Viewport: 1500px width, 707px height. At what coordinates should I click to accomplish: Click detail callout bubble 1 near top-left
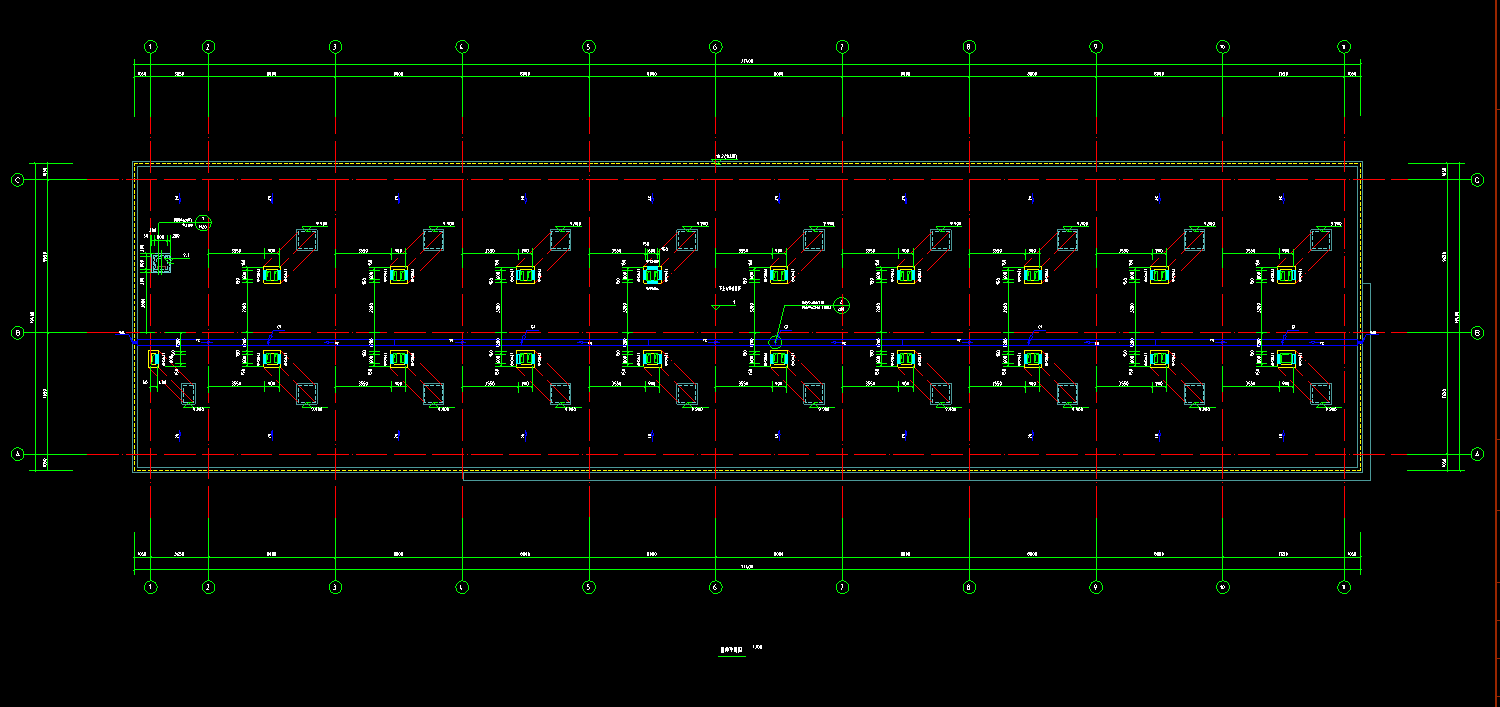coord(204,222)
